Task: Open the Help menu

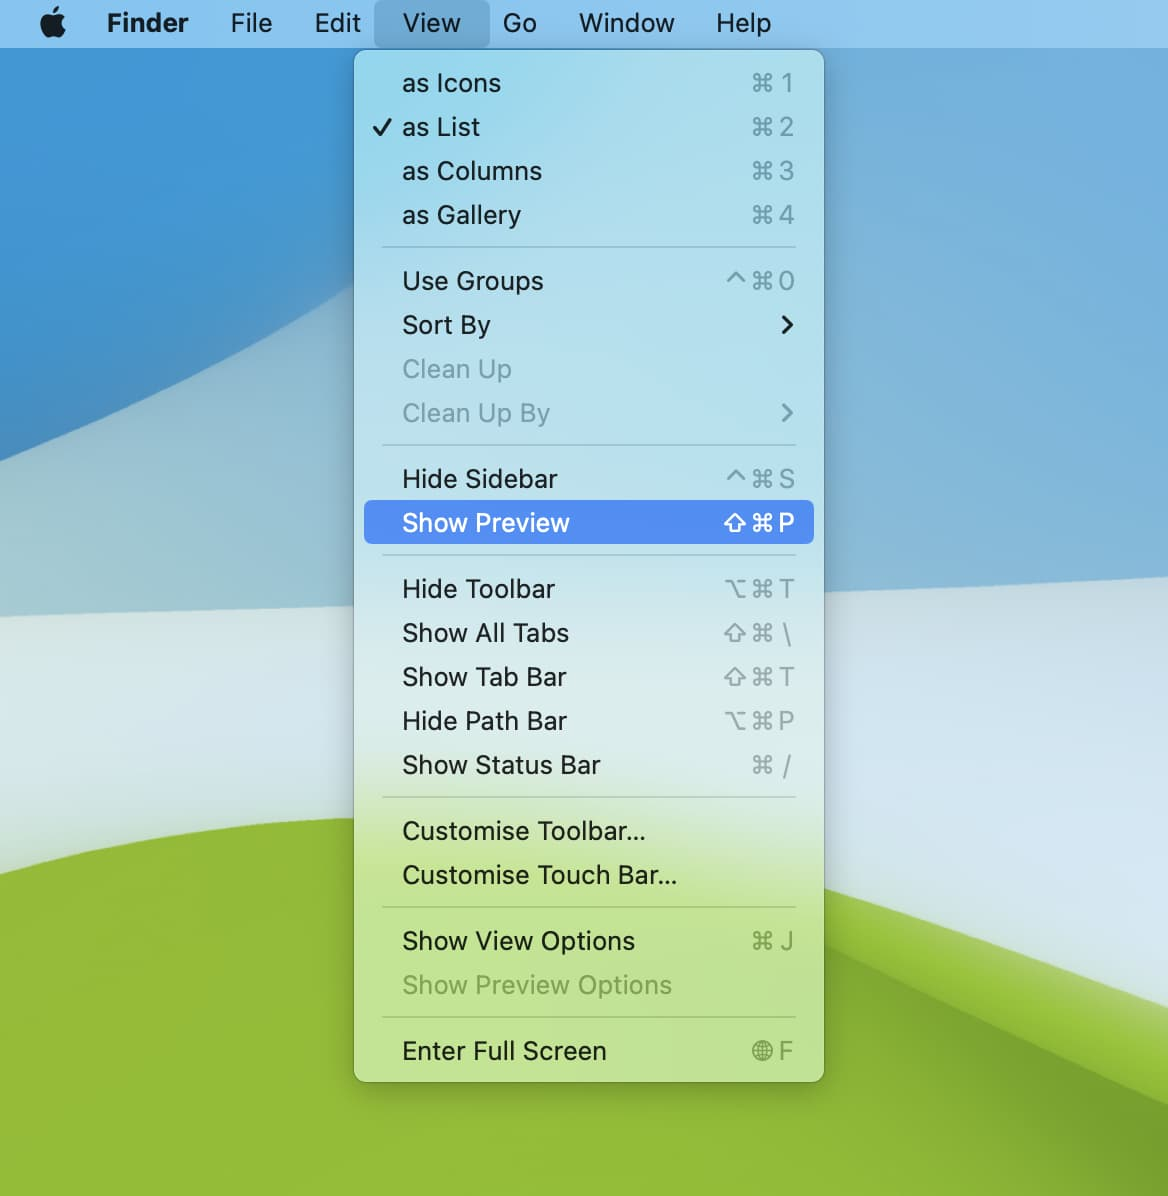Action: (x=743, y=23)
